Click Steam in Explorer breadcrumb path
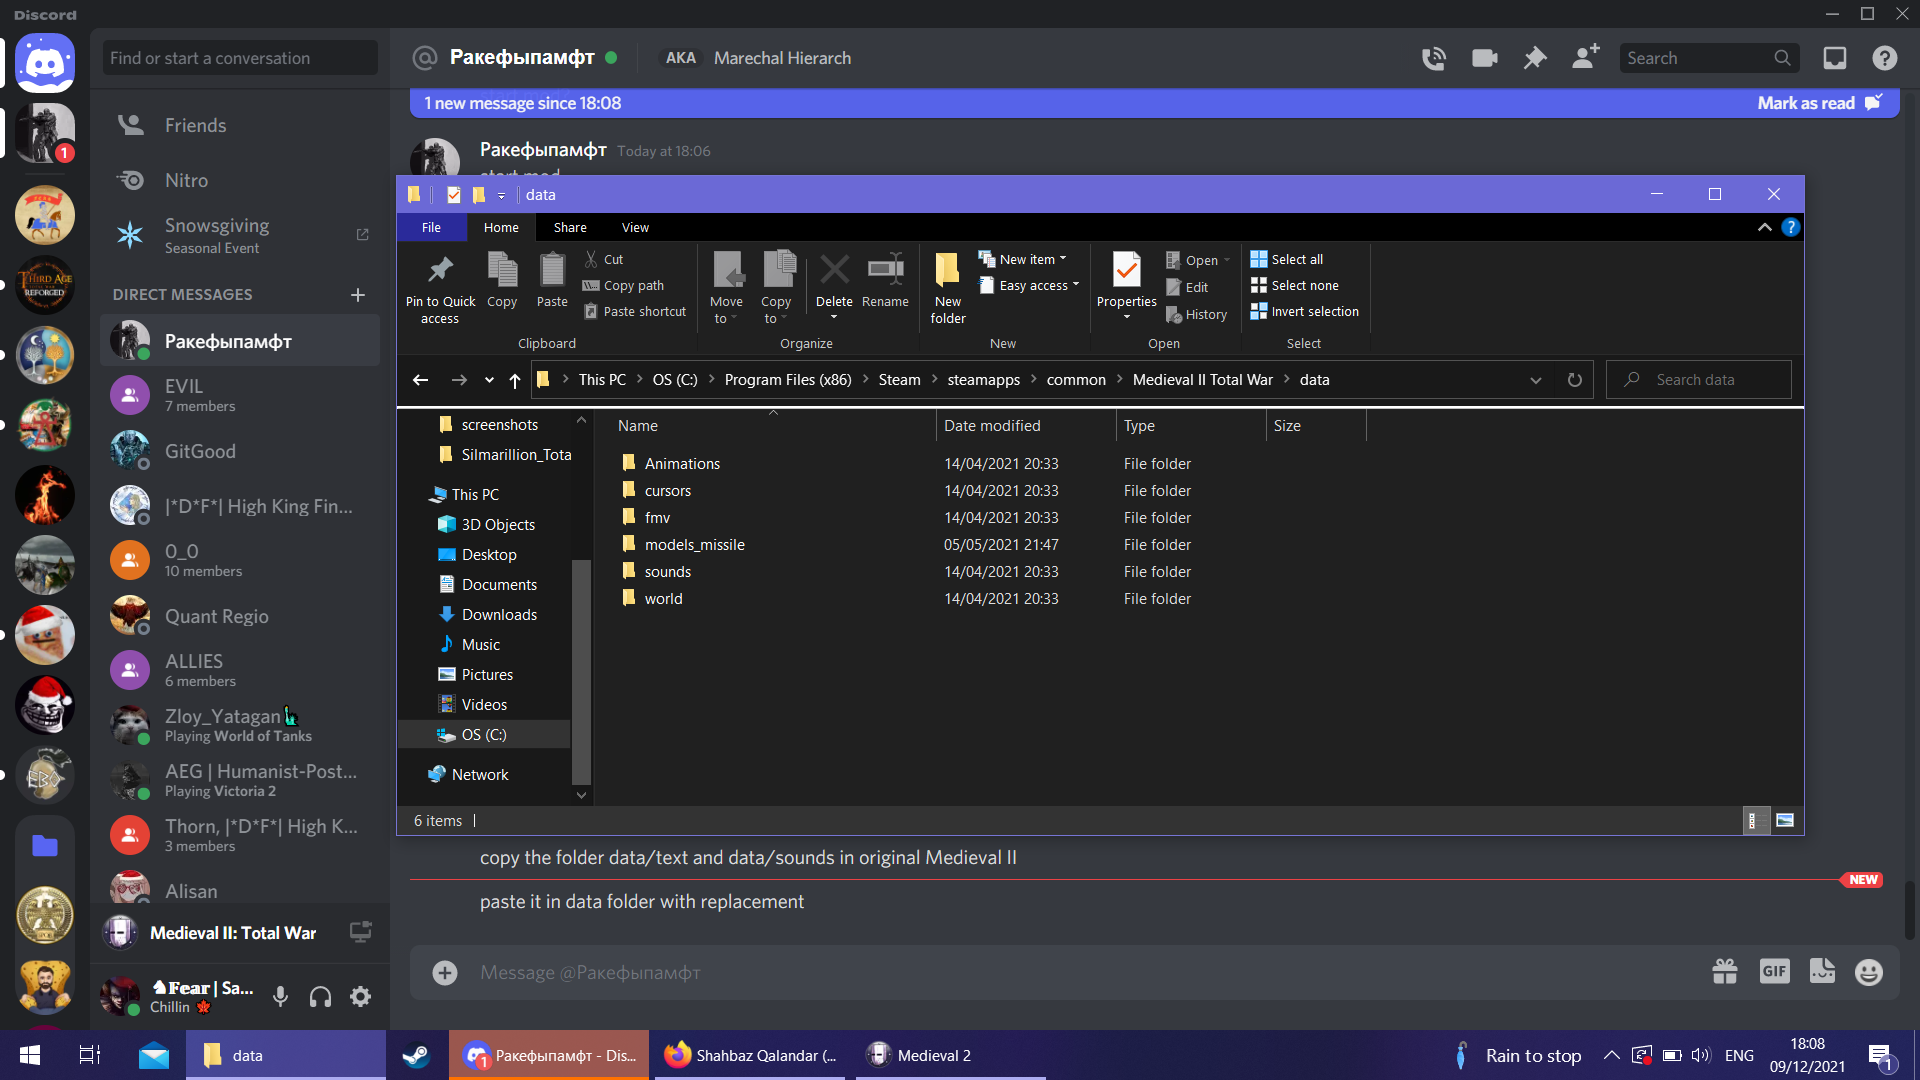The height and width of the screenshot is (1080, 1920). (x=899, y=380)
